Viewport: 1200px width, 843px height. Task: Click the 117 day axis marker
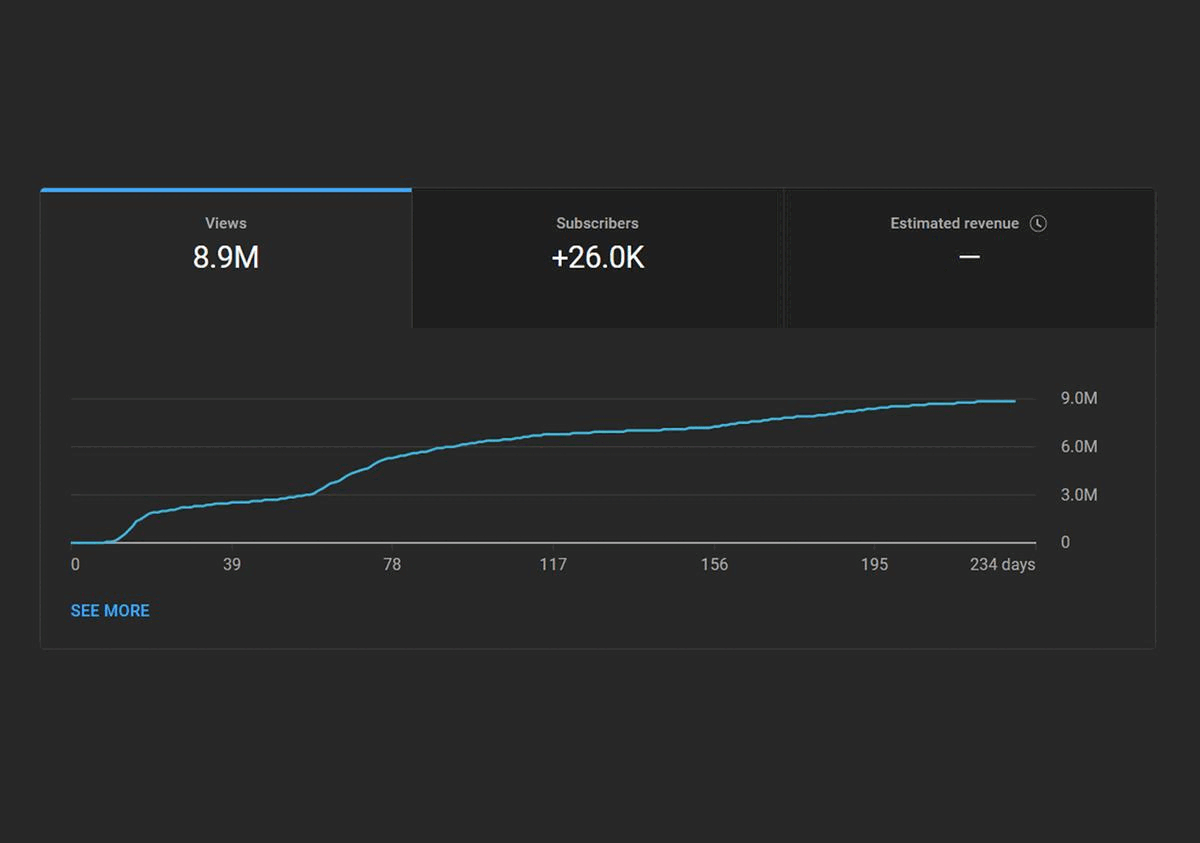click(x=553, y=565)
